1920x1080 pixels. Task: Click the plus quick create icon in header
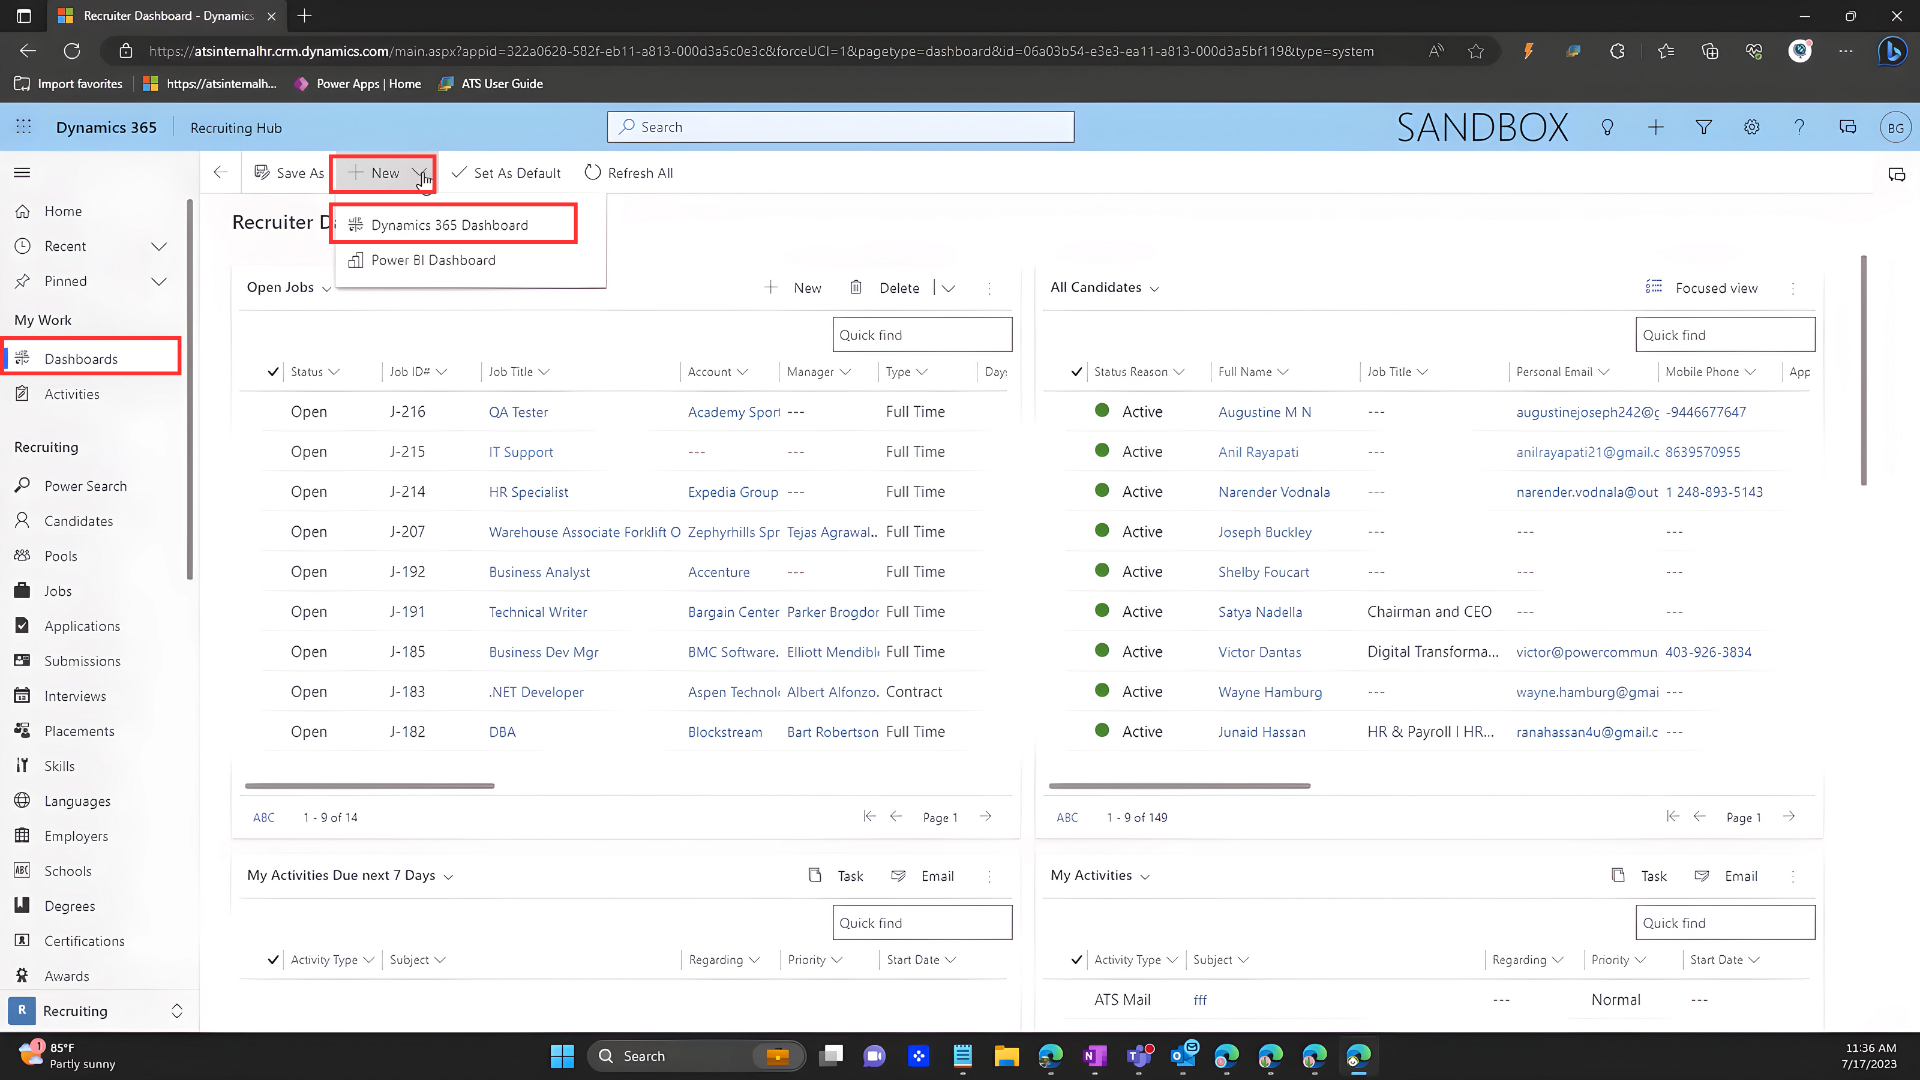[1656, 127]
